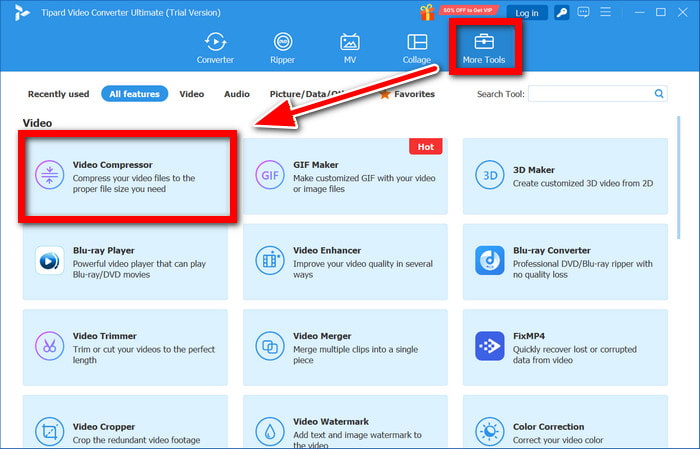Click the More Tools toolbox icon
The image size is (700, 449).
[x=484, y=42]
